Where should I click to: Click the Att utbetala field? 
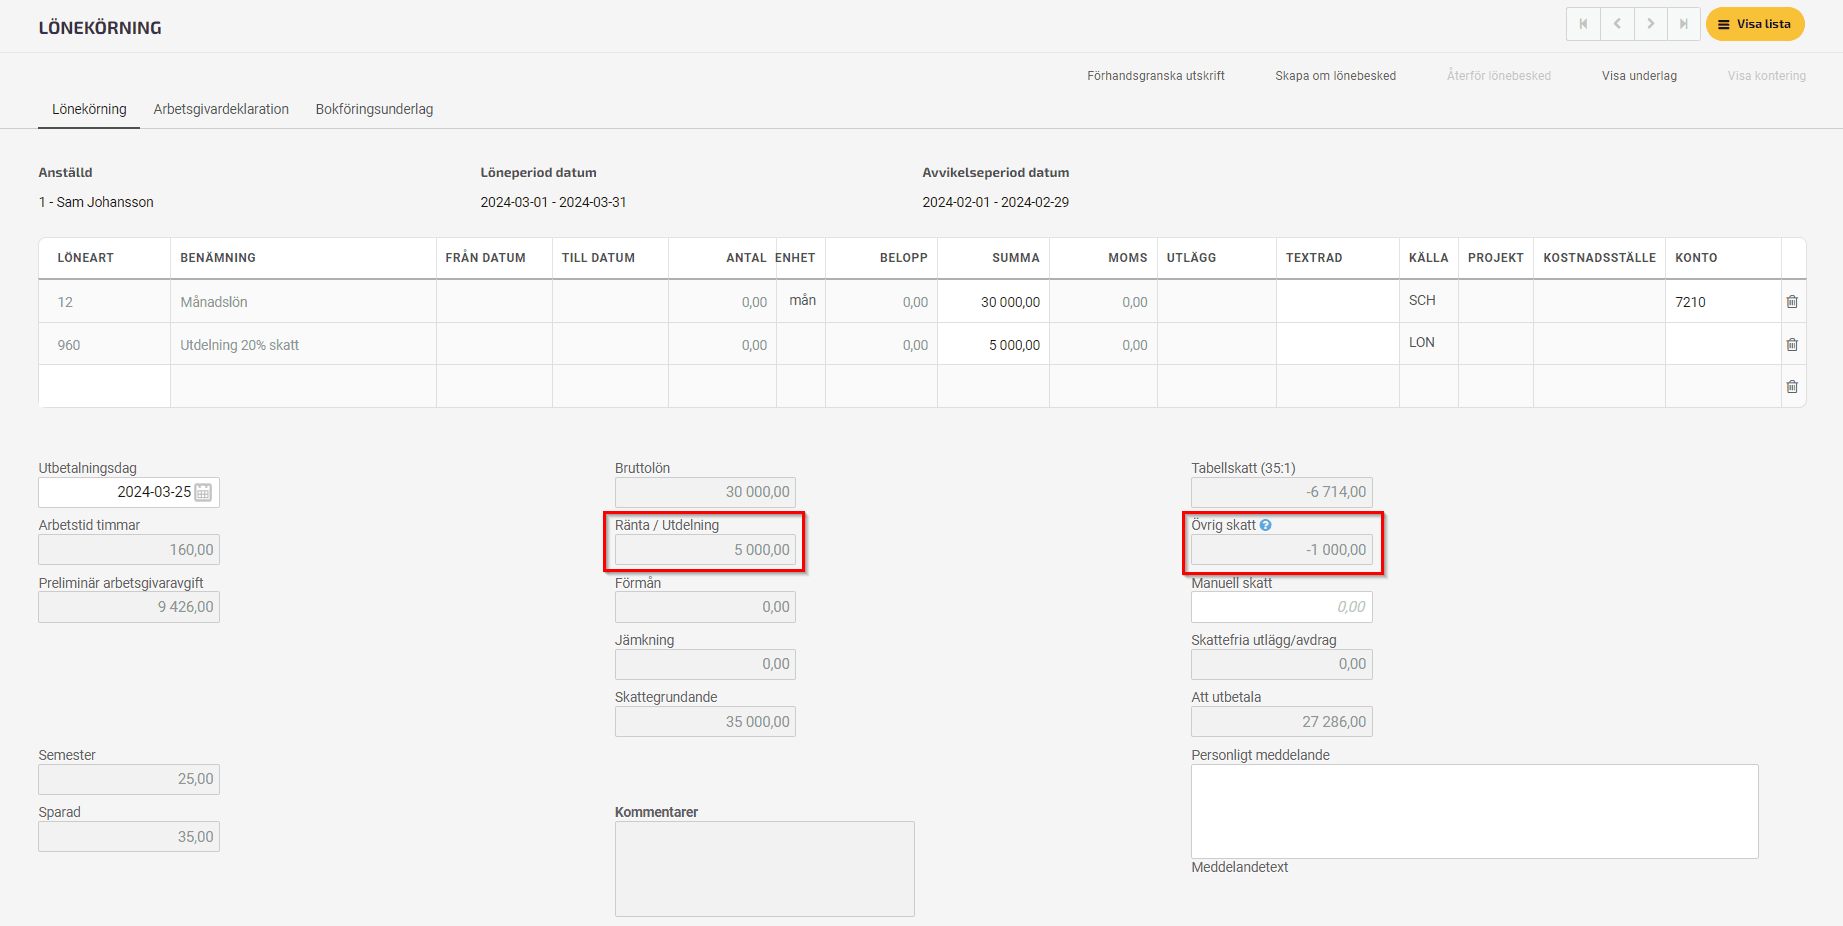click(1281, 722)
